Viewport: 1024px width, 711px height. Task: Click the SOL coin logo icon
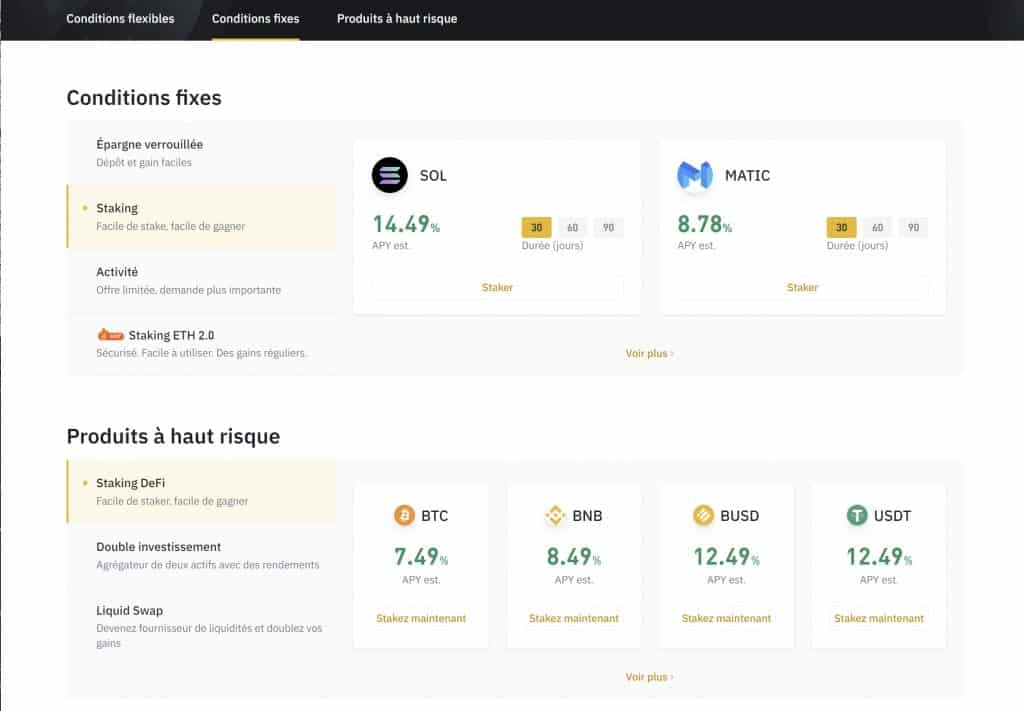(388, 176)
